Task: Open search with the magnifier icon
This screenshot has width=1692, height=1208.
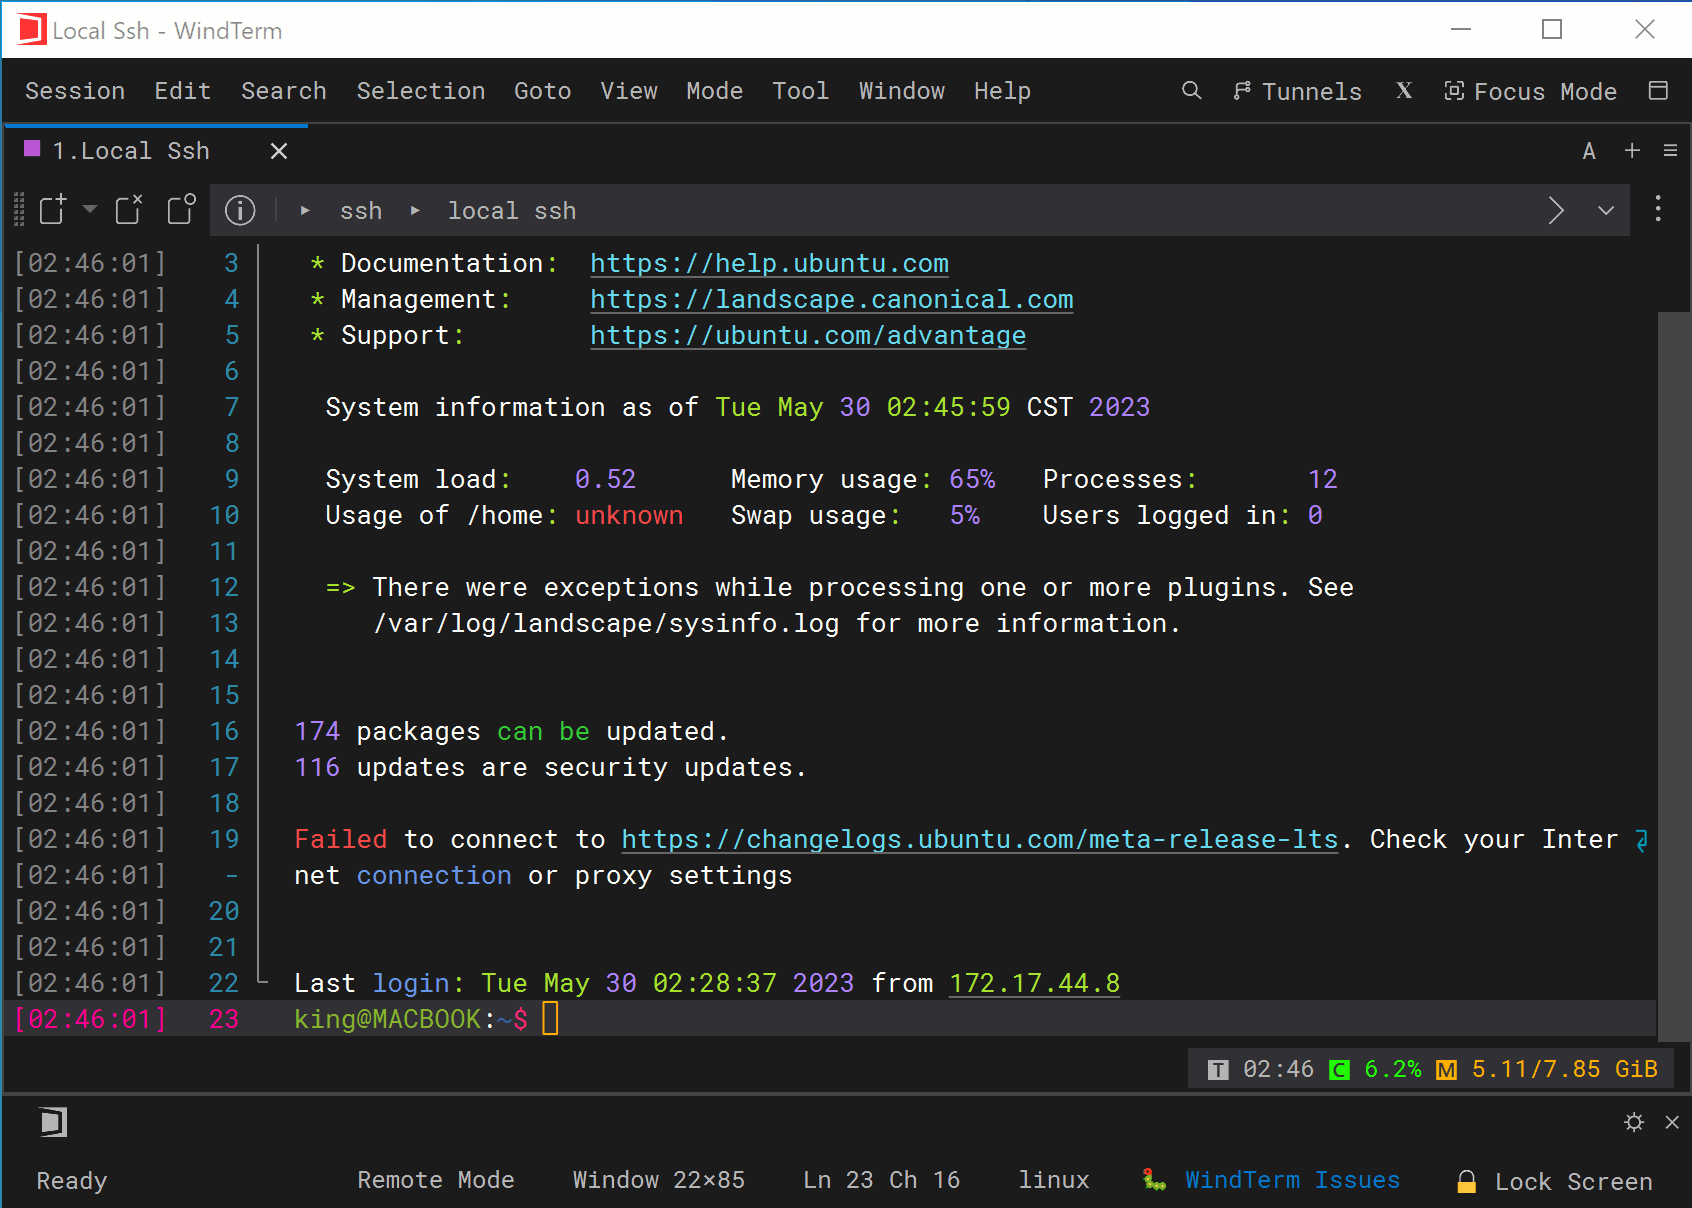Action: click(1190, 91)
